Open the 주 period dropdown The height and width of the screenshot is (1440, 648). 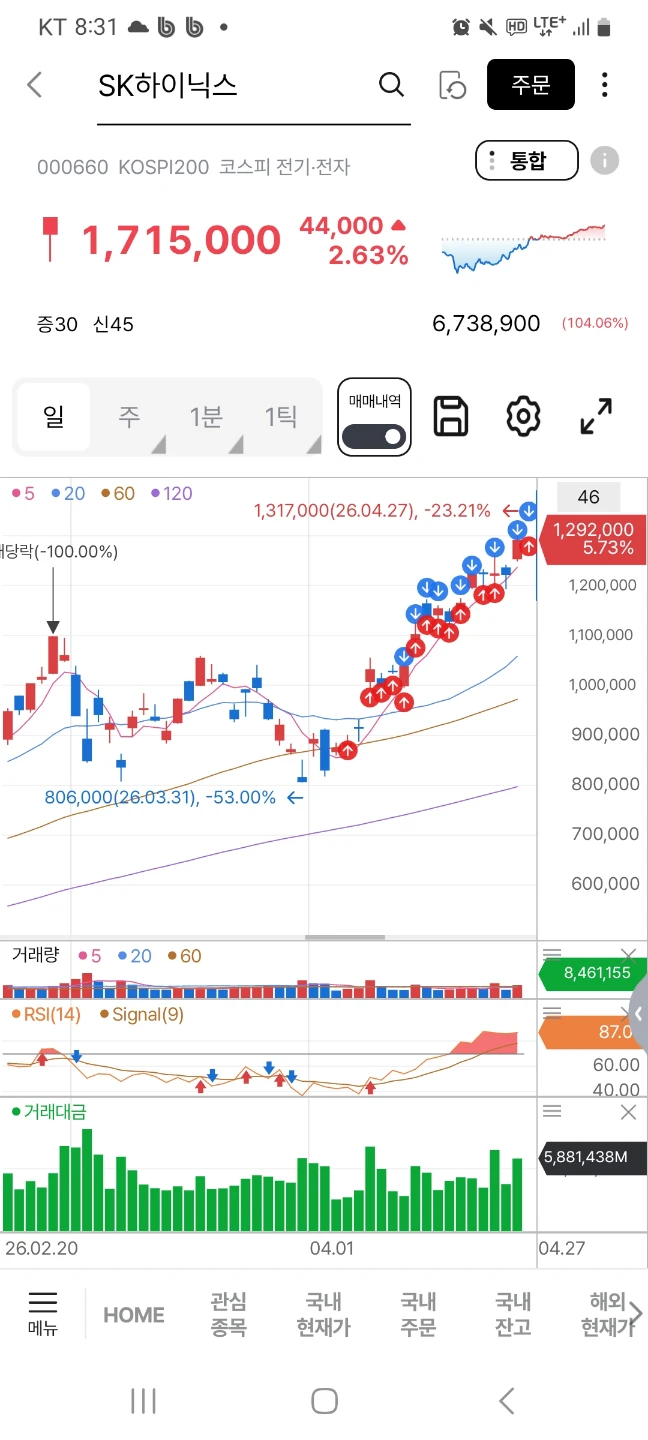pyautogui.click(x=129, y=416)
